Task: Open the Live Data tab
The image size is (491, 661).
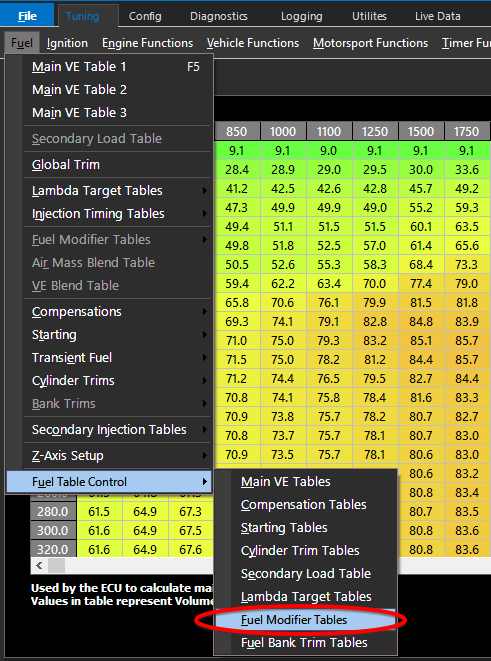Action: [x=437, y=16]
